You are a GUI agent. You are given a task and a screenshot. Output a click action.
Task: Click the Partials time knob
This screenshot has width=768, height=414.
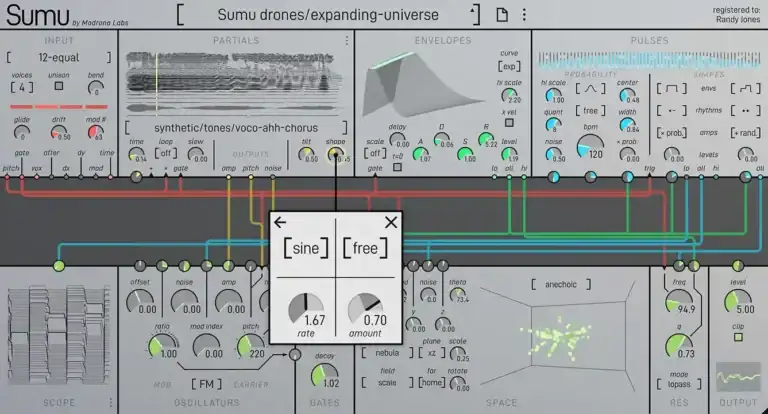point(137,155)
